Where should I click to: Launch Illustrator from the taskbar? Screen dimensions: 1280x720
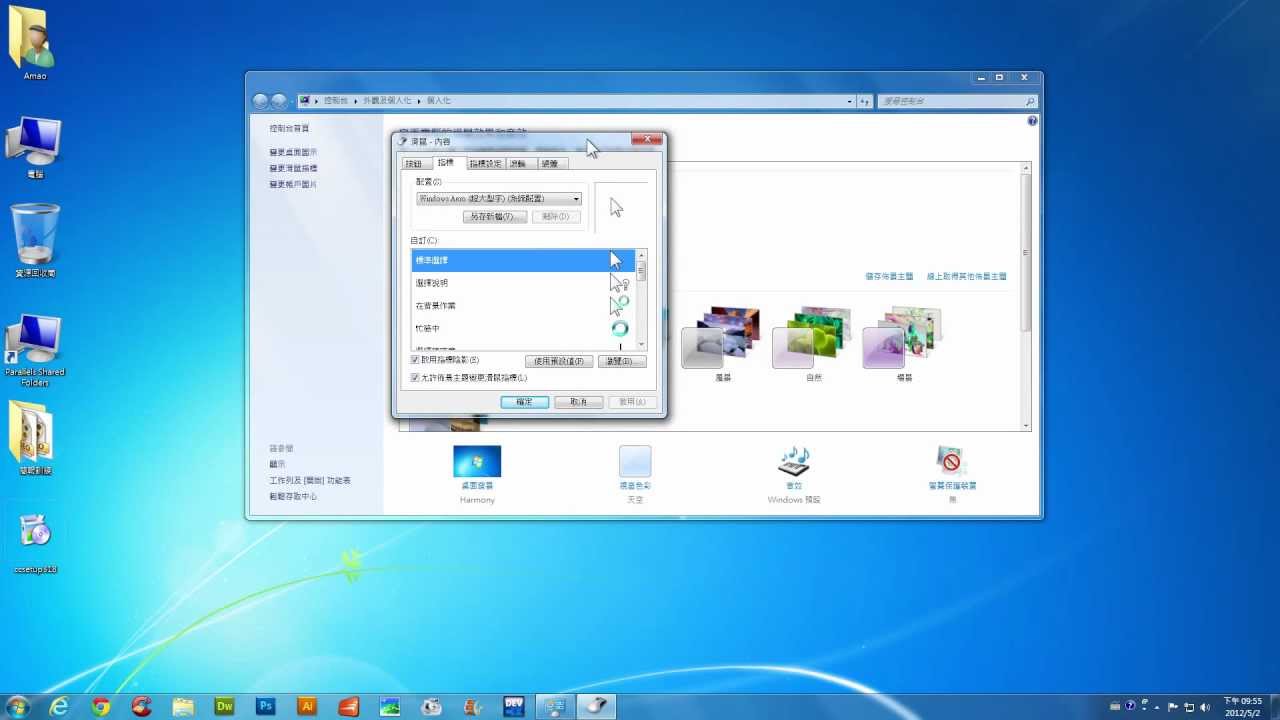(x=307, y=706)
